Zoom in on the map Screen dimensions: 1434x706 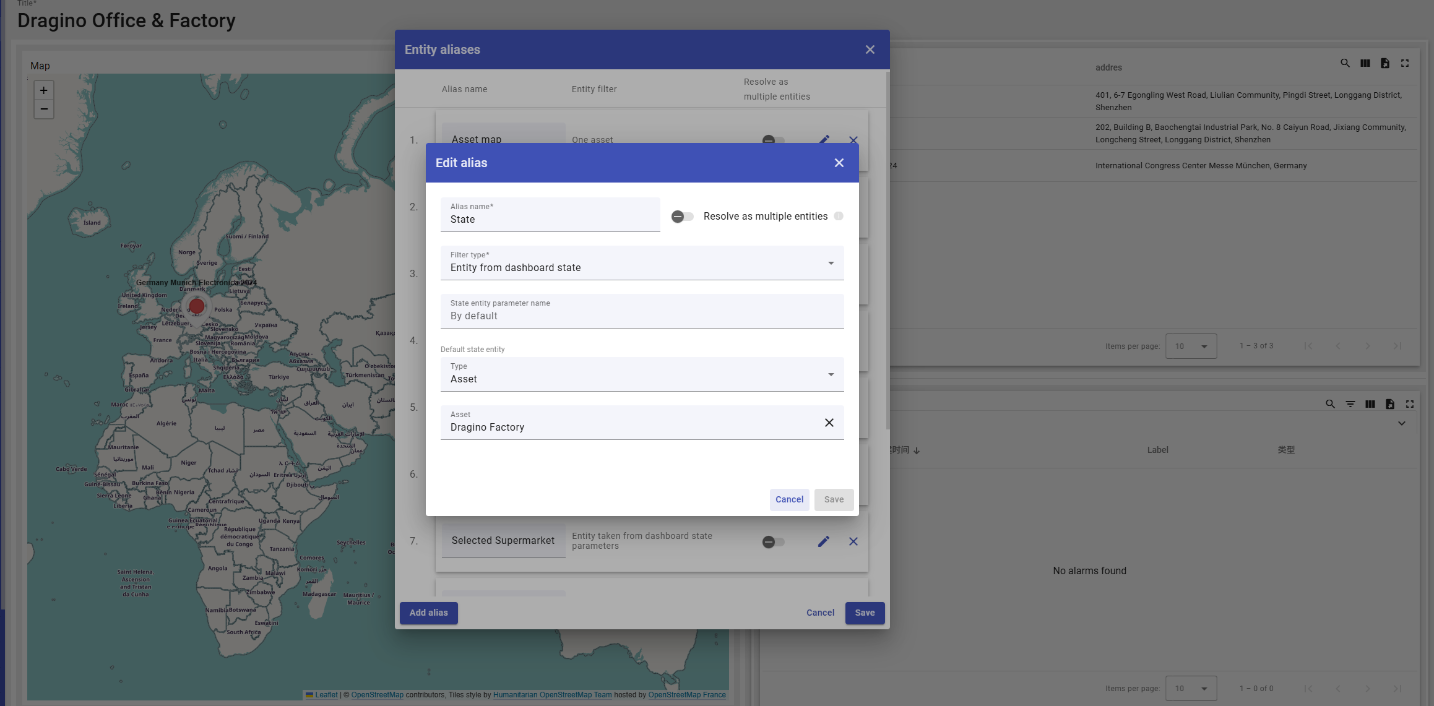tap(43, 90)
